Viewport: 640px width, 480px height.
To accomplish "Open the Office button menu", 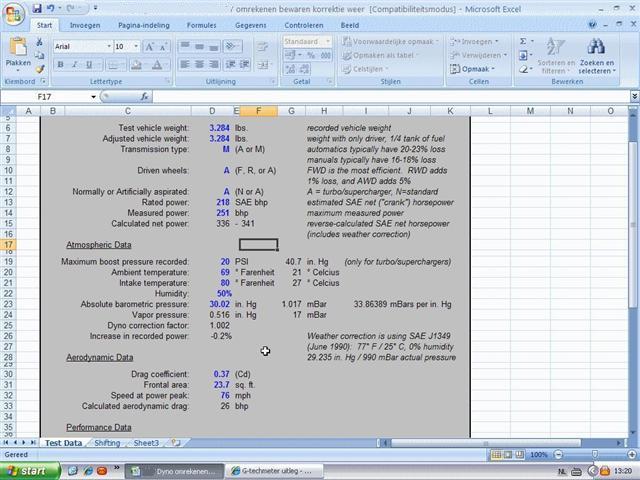I will [13, 15].
